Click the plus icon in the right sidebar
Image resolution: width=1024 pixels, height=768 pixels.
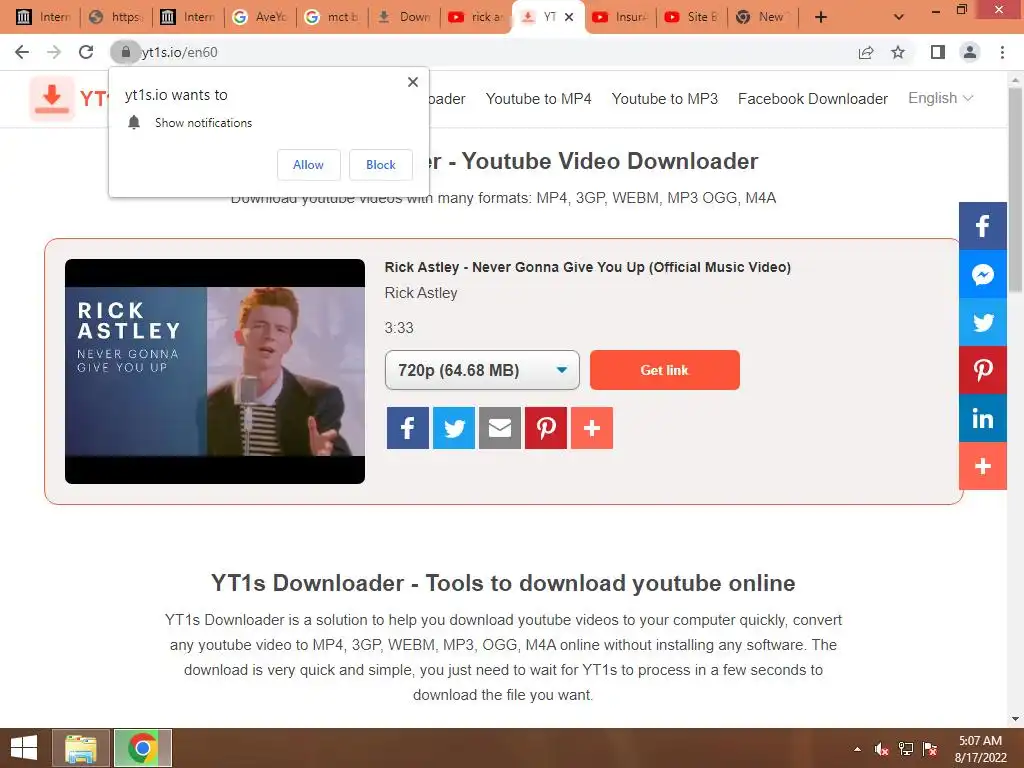983,466
